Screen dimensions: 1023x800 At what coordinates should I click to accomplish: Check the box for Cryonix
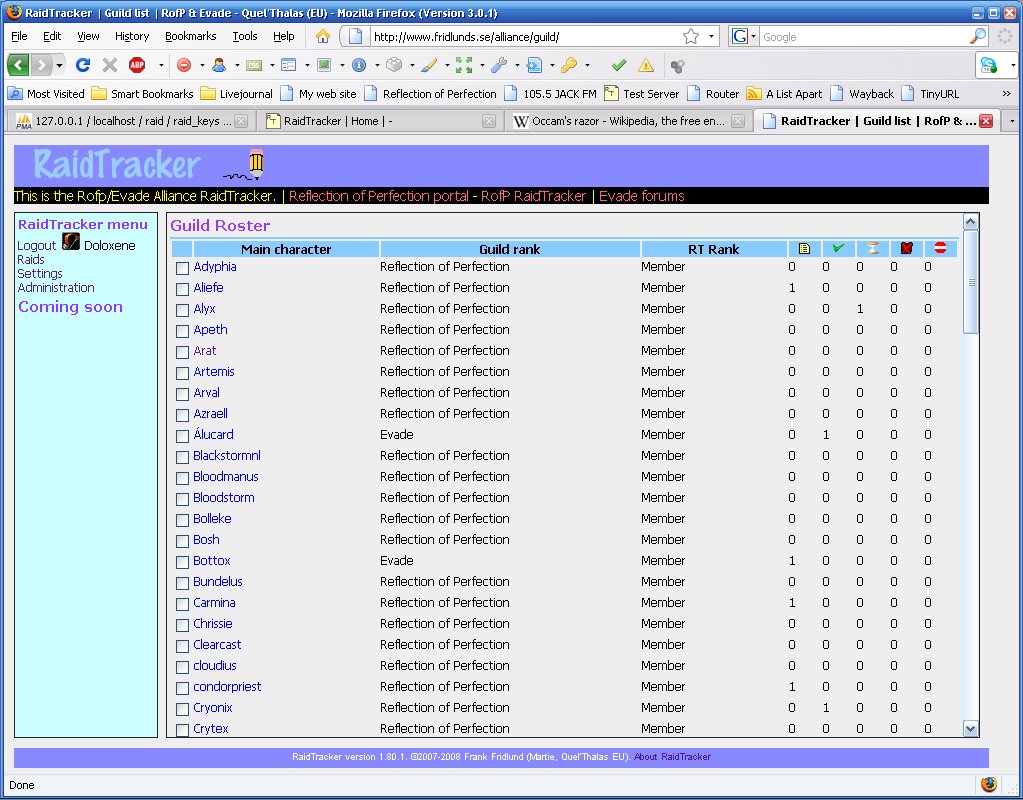pos(182,709)
